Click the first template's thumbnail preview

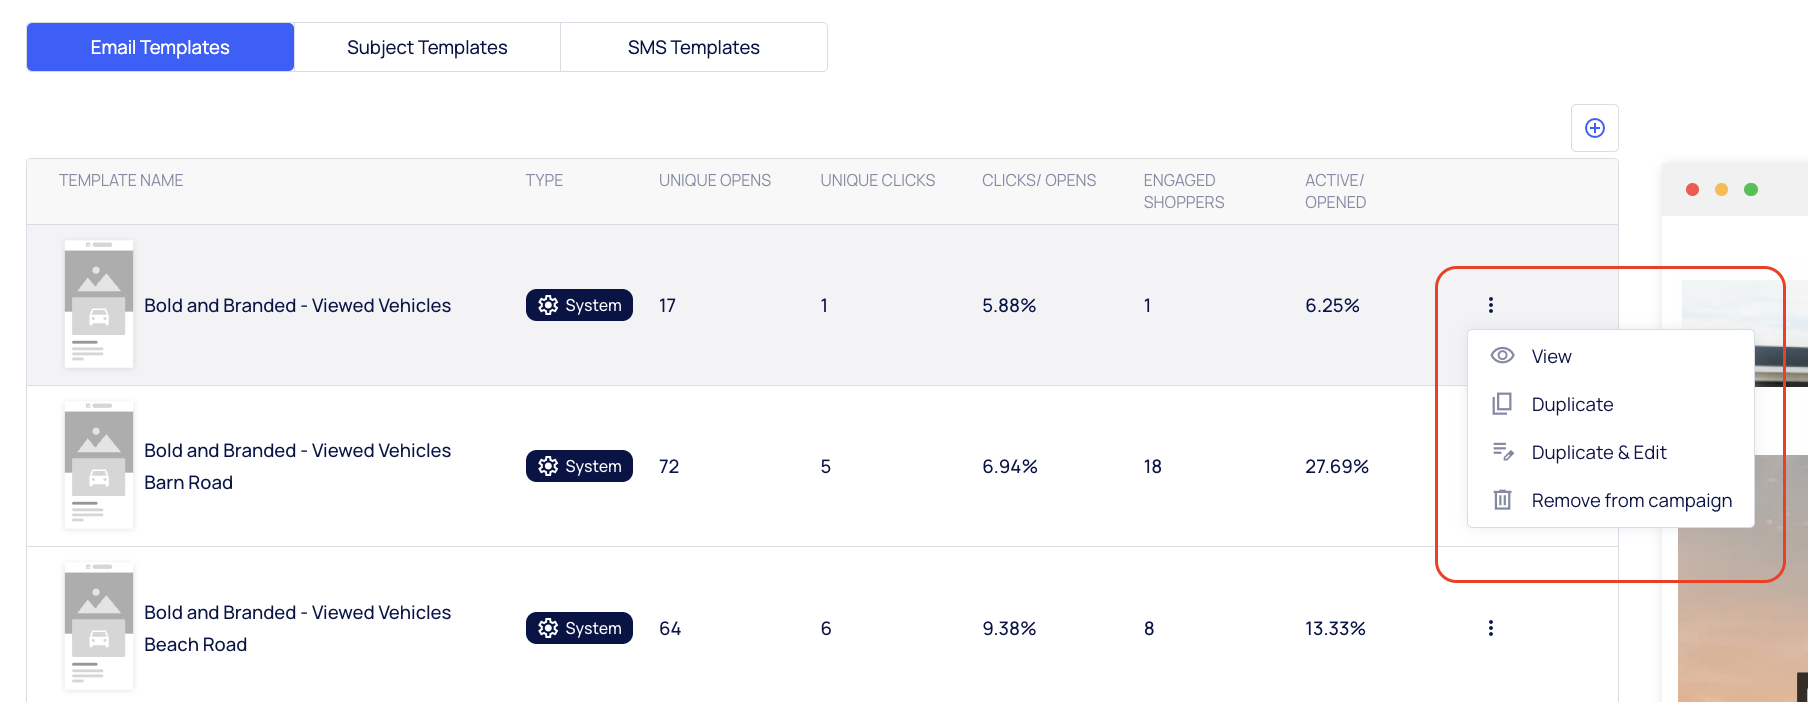tap(99, 304)
